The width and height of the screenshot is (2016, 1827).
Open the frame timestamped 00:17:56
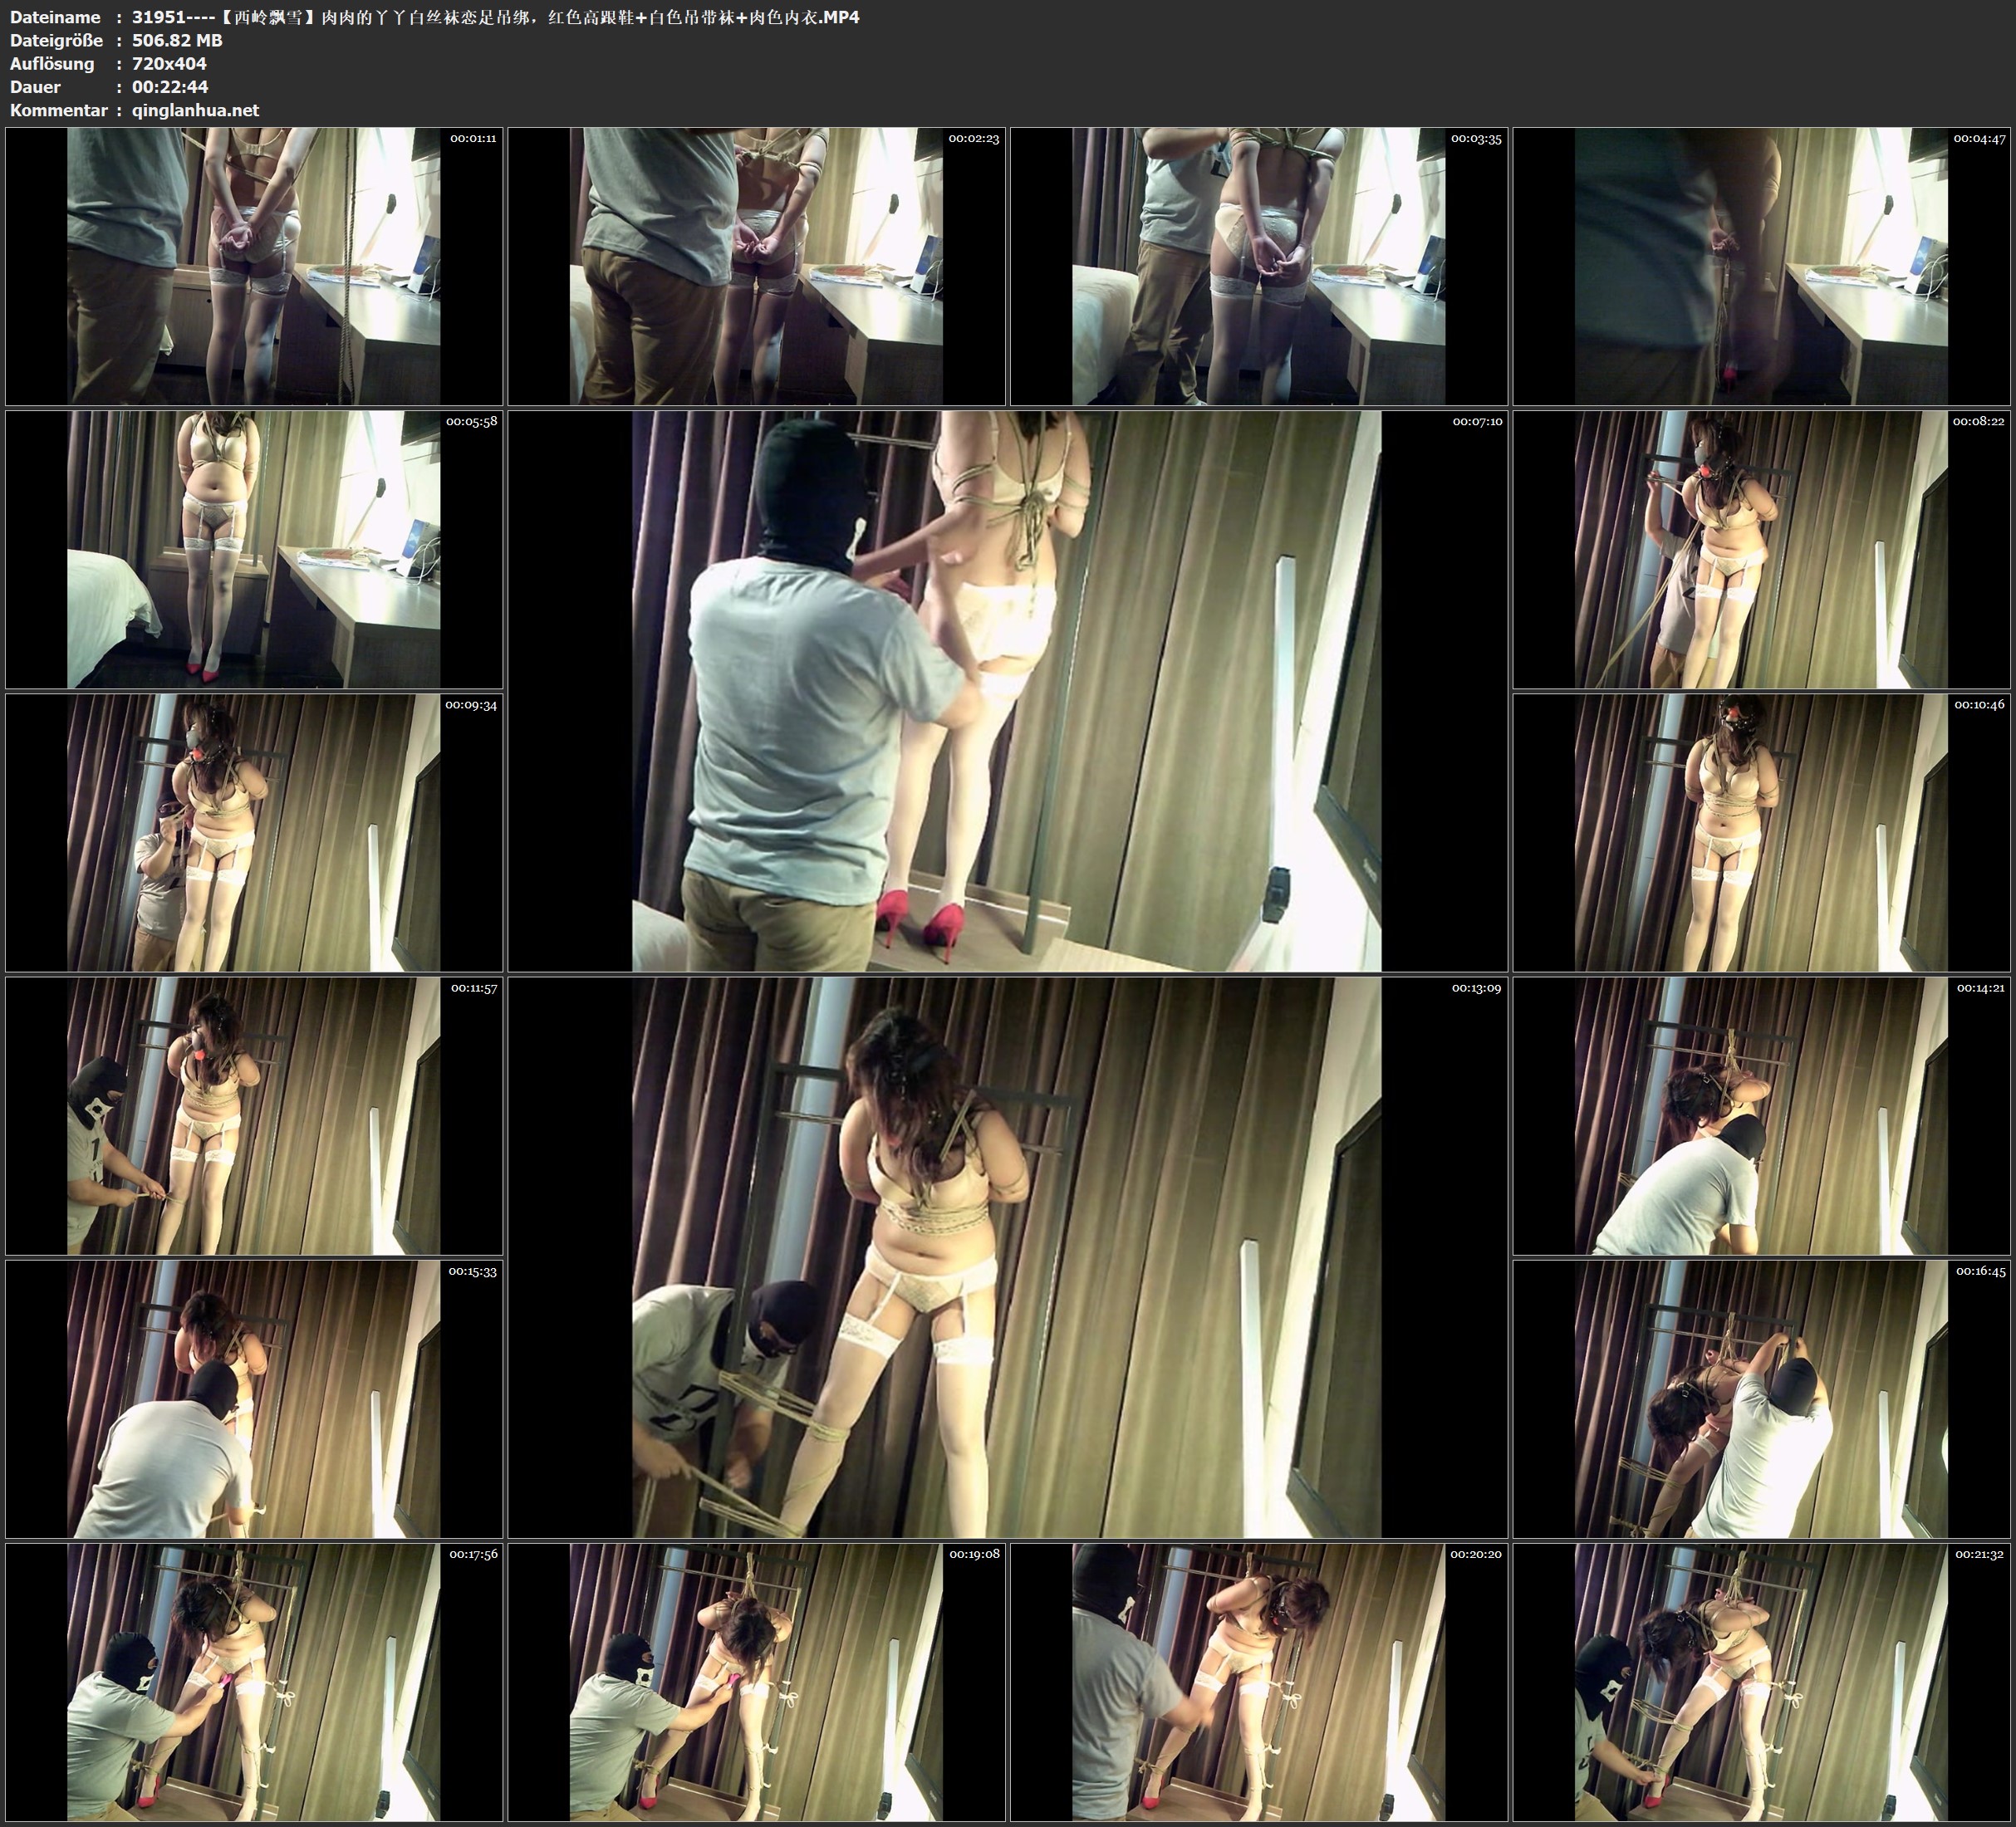tap(254, 1682)
